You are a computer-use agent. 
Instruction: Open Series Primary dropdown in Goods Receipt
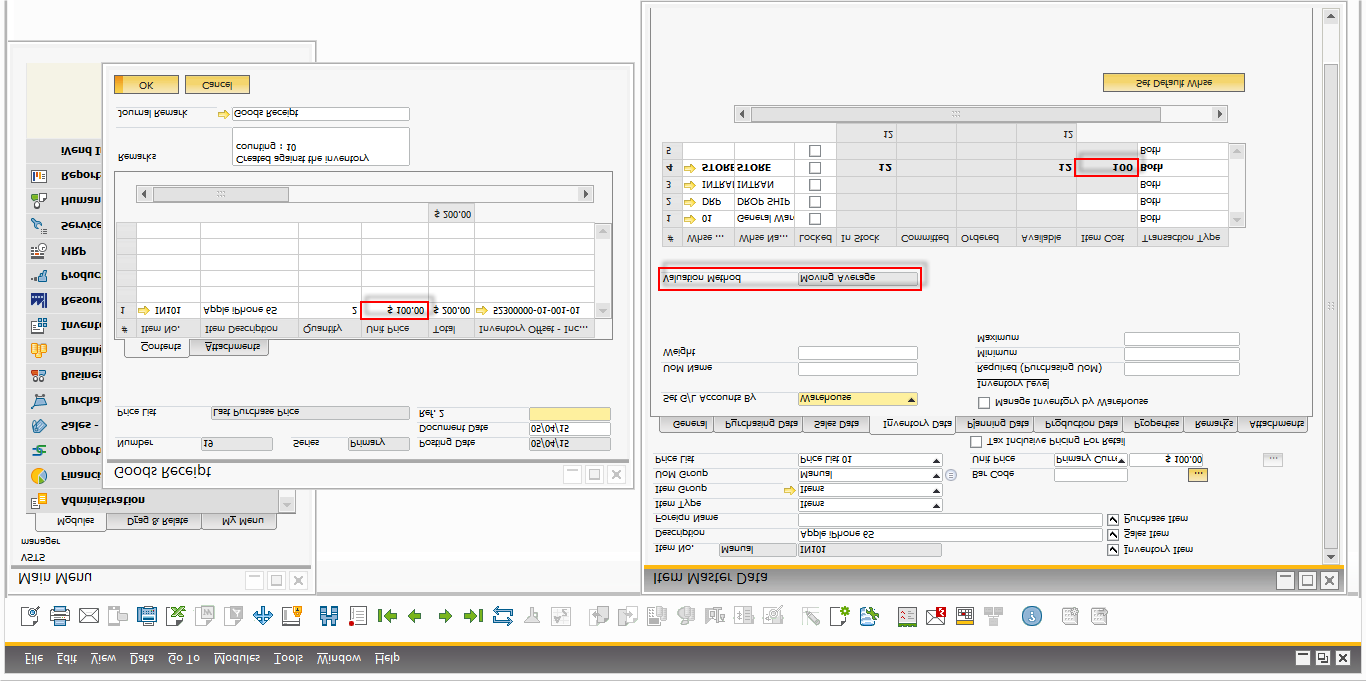[x=379, y=443]
